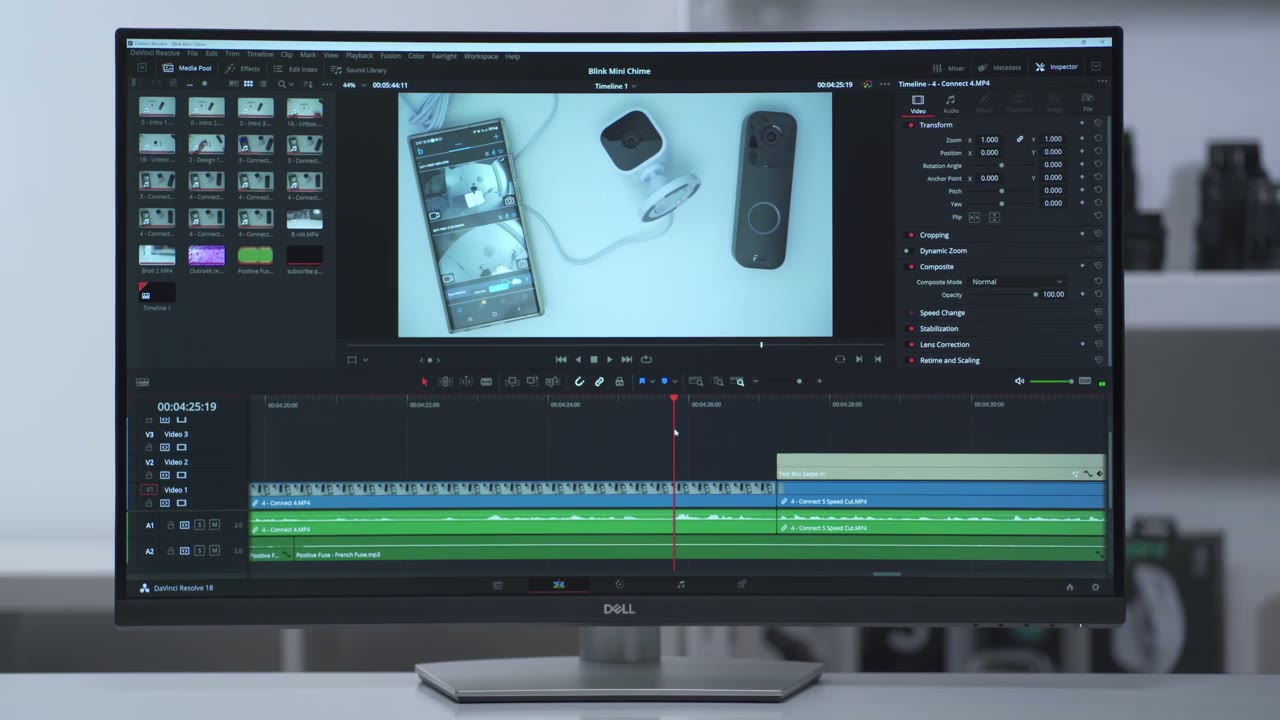Screen dimensions: 1280x720
Task: Toggle timeline Snapping magnet icon
Action: (579, 382)
